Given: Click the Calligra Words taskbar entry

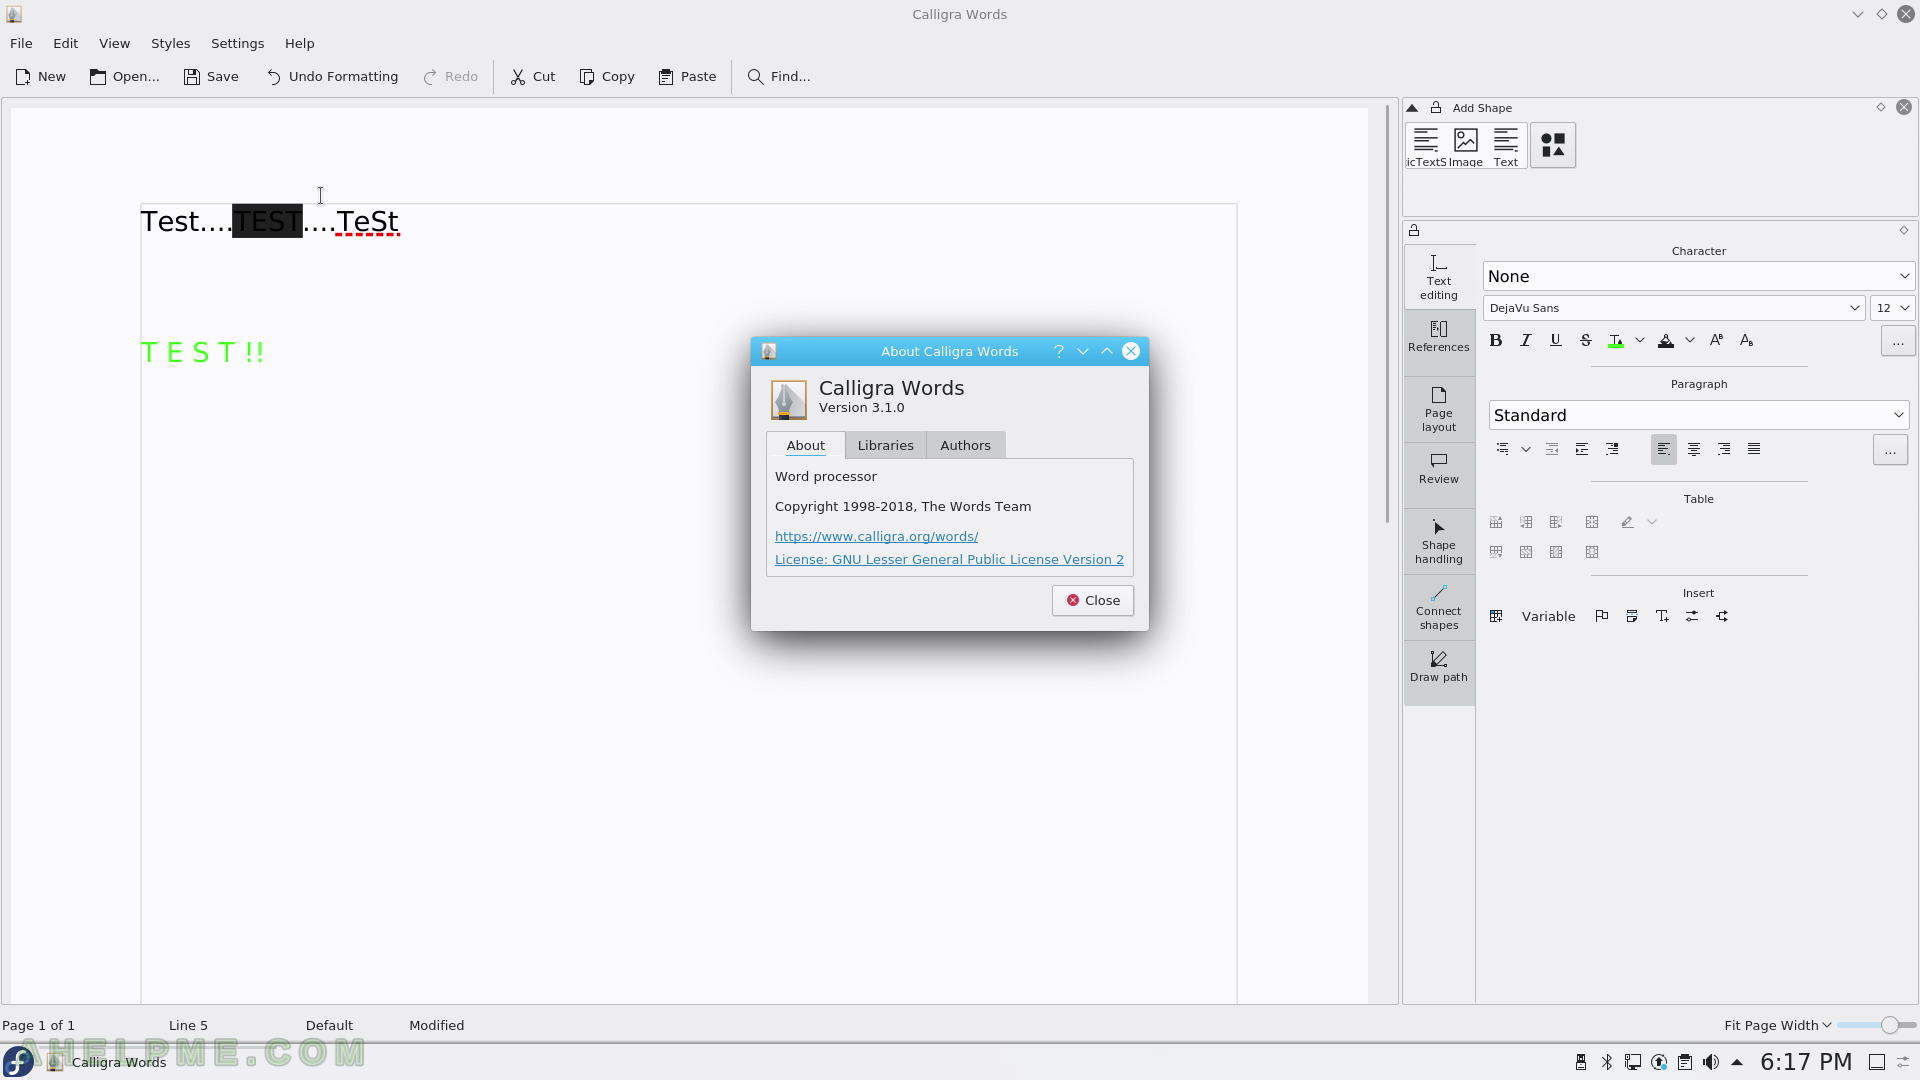Looking at the screenshot, I should (107, 1062).
